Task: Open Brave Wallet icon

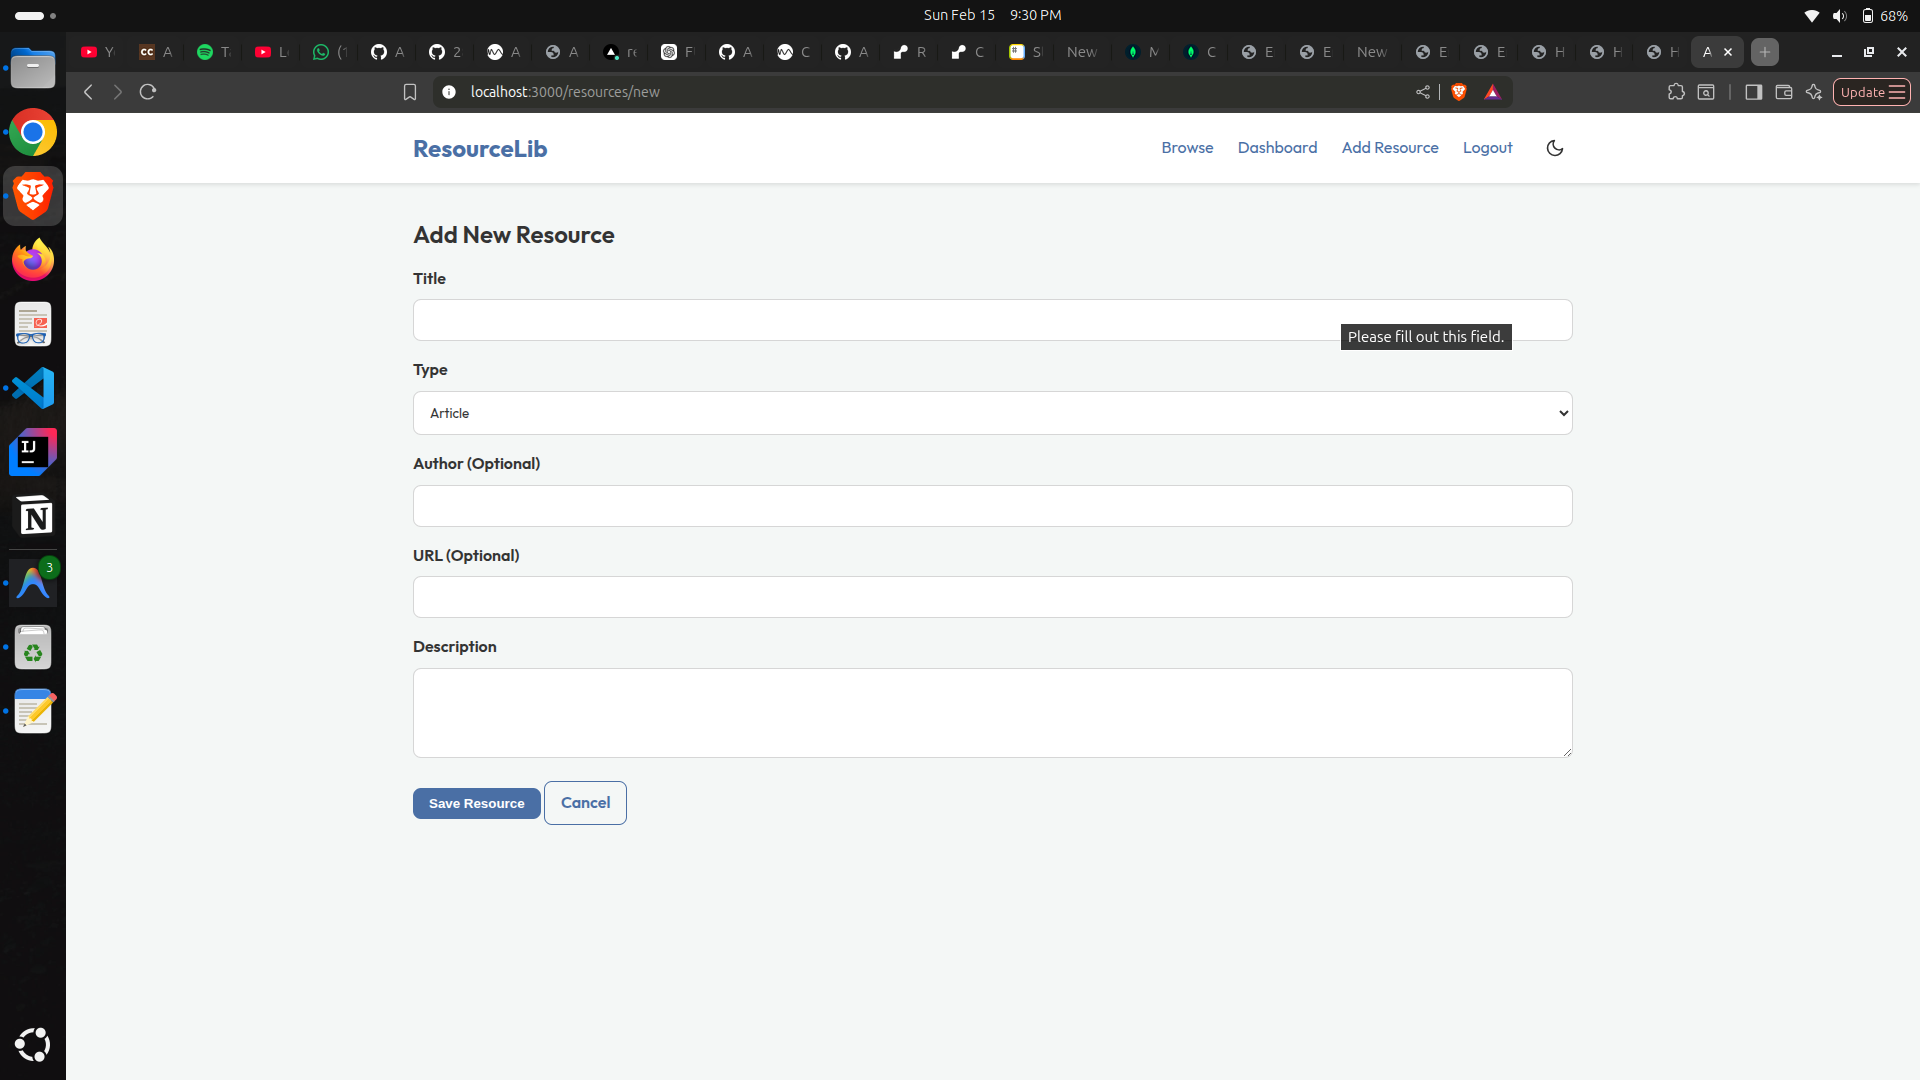Action: click(x=1783, y=92)
